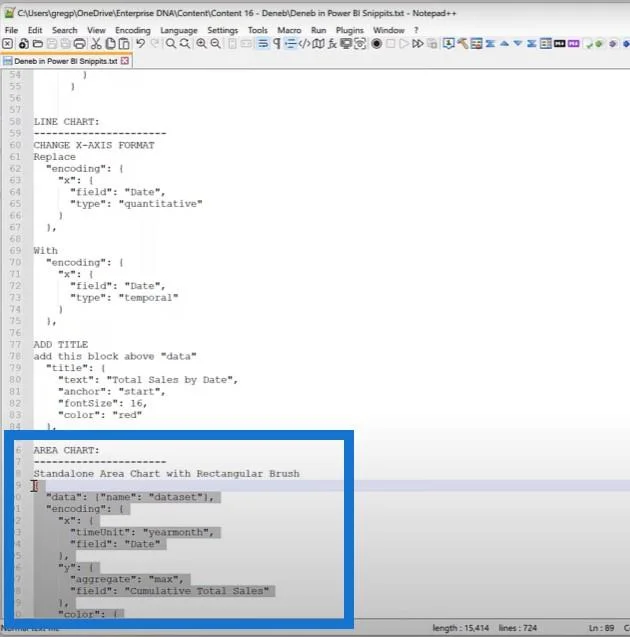Click line number 77 in the margin
Viewport: 630px width, 637px height.
[x=15, y=344]
